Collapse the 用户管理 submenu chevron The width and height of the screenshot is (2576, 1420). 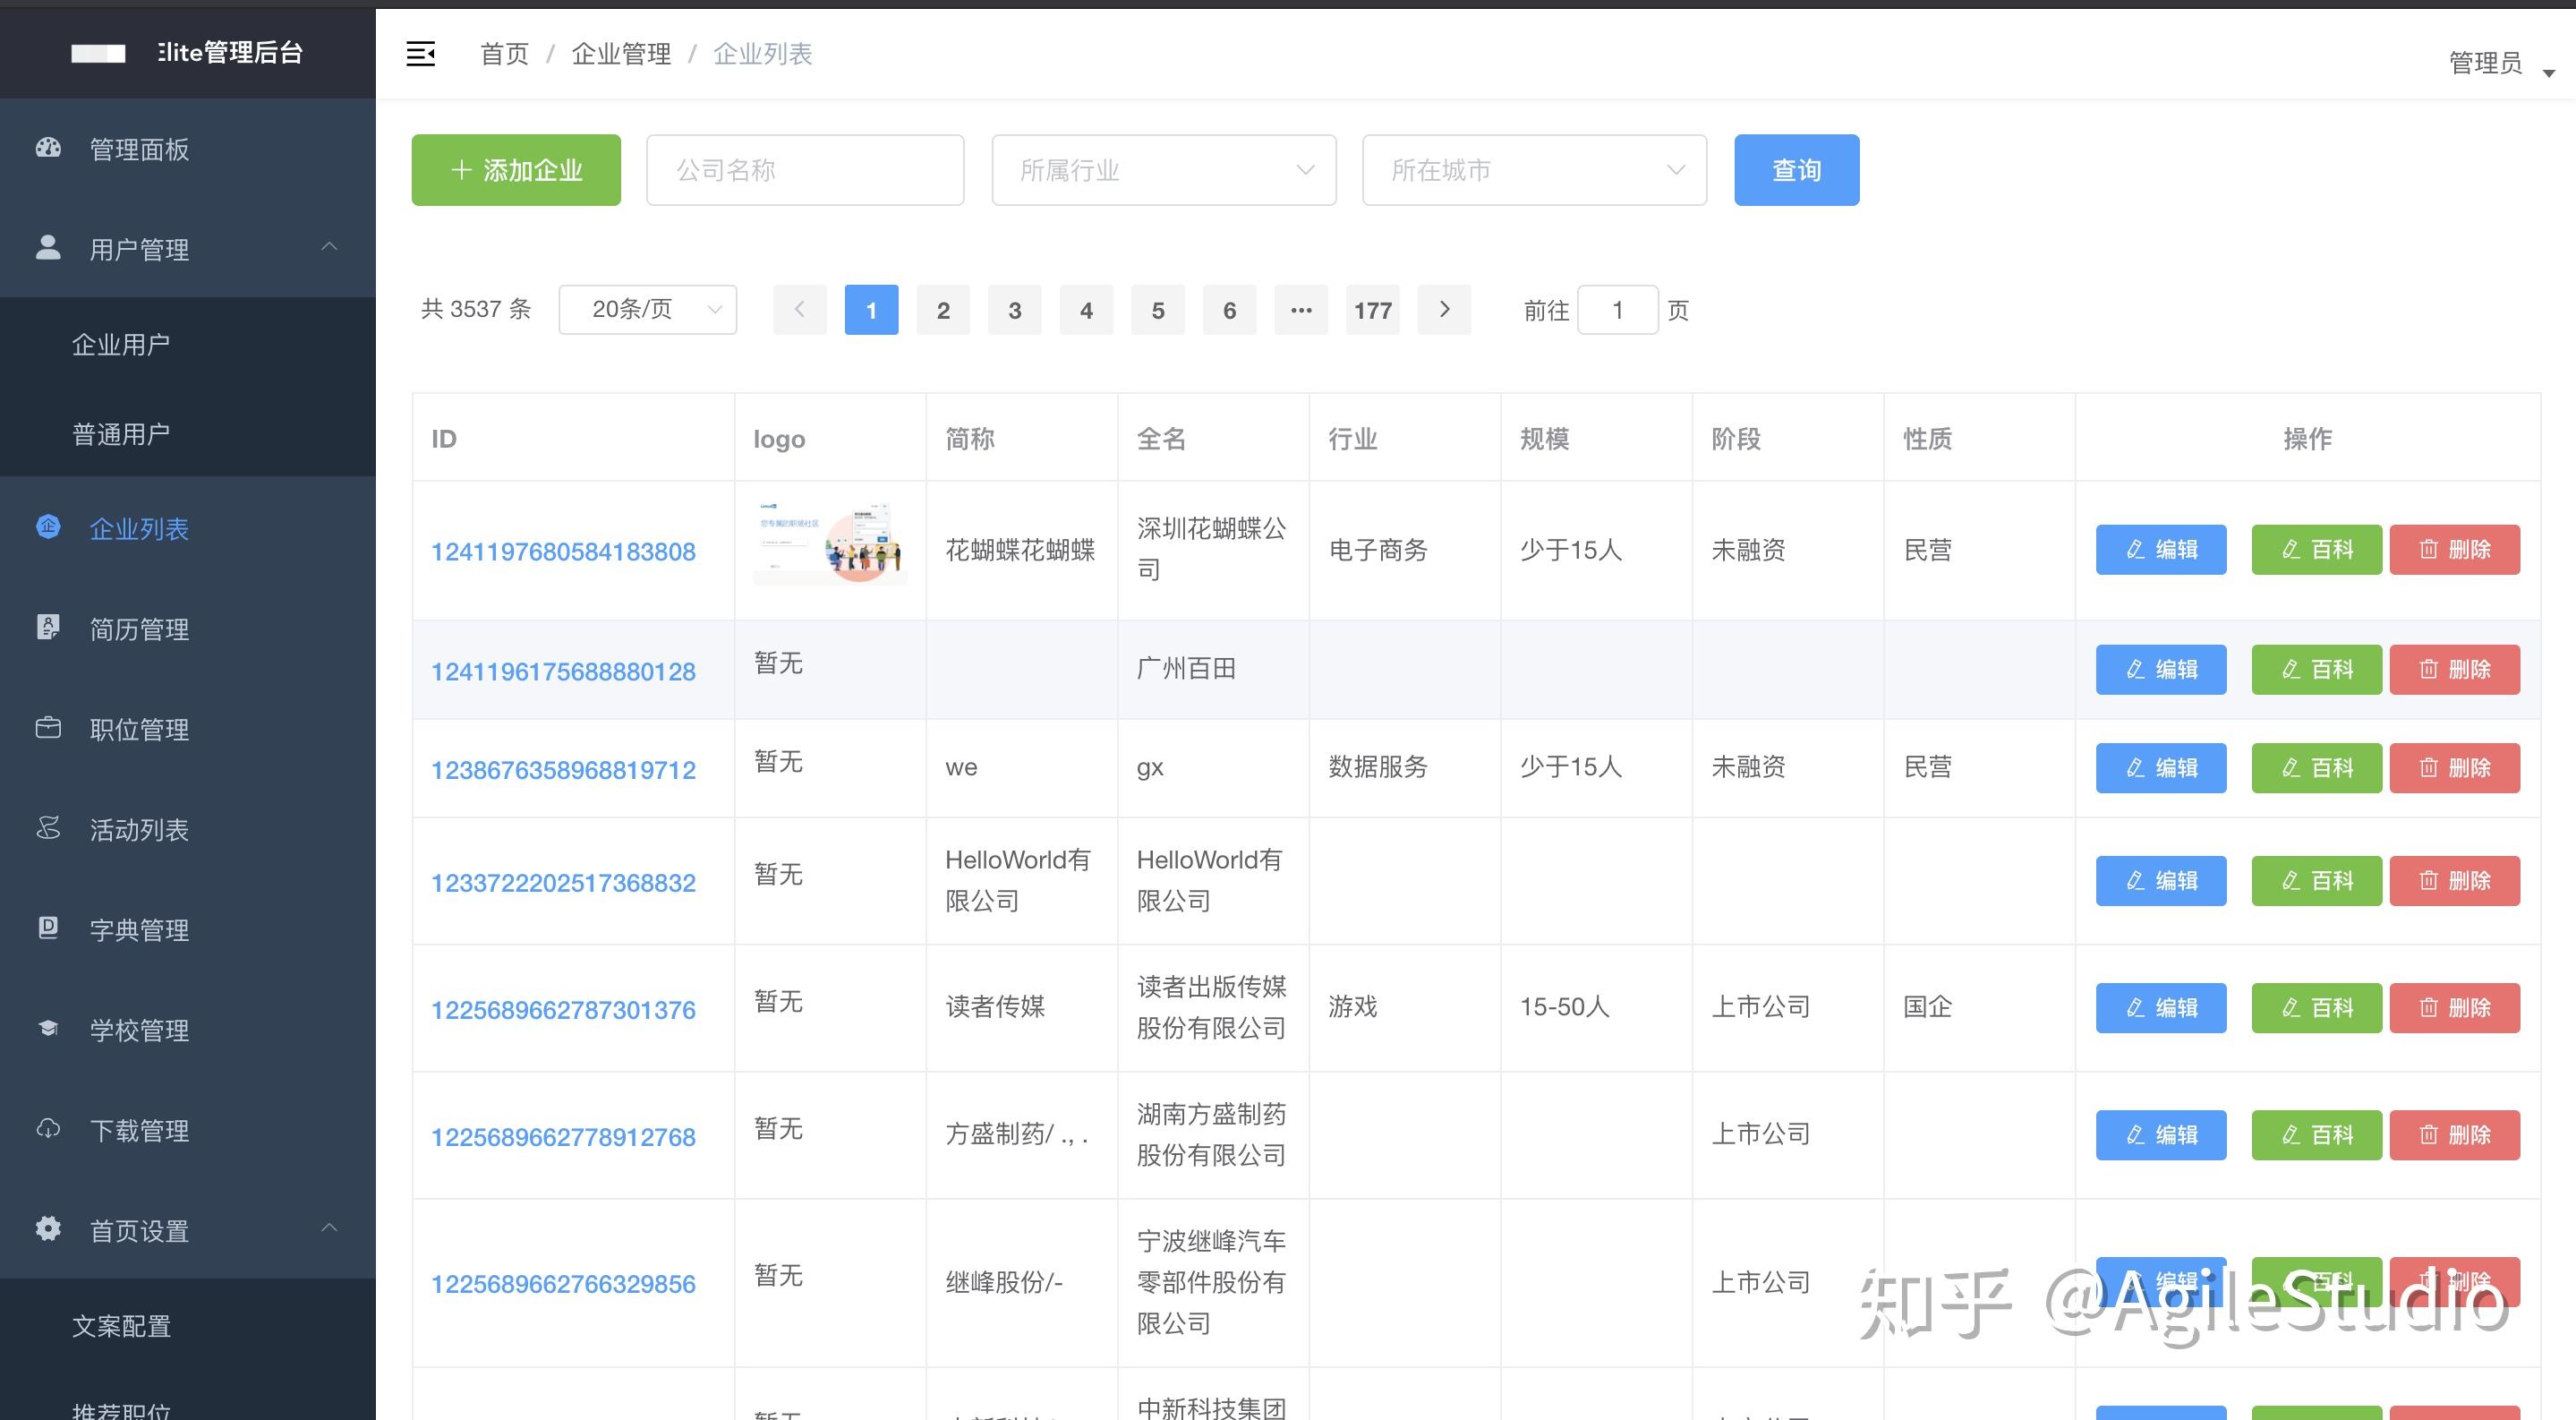pos(329,246)
